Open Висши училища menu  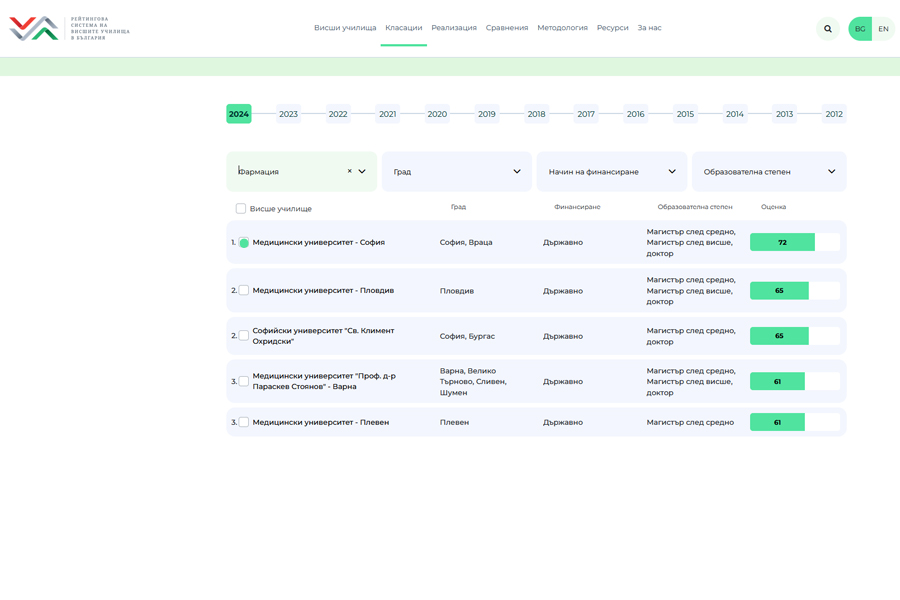345,28
